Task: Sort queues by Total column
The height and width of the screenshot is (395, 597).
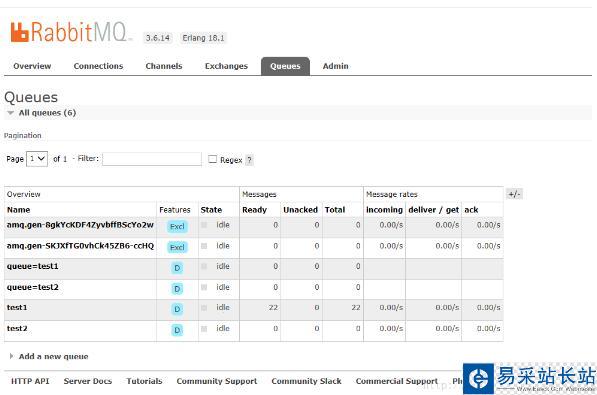Action: [335, 210]
